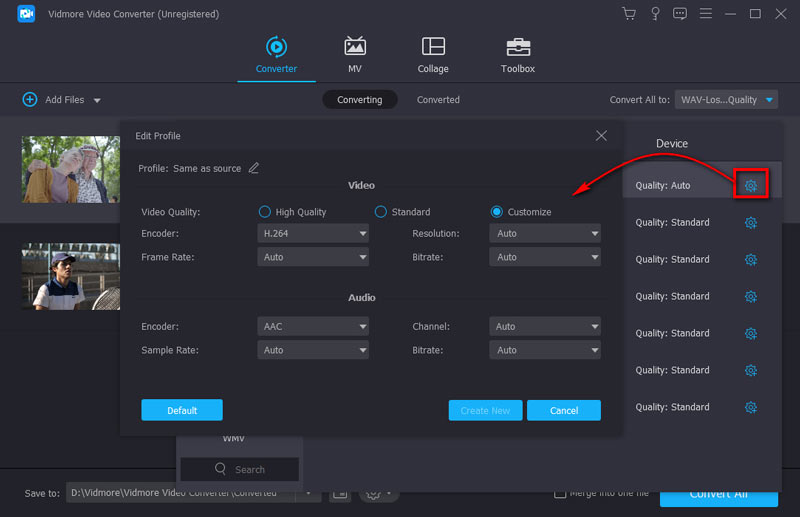The image size is (800, 517).
Task: Open the Collage layout icon
Action: click(433, 47)
